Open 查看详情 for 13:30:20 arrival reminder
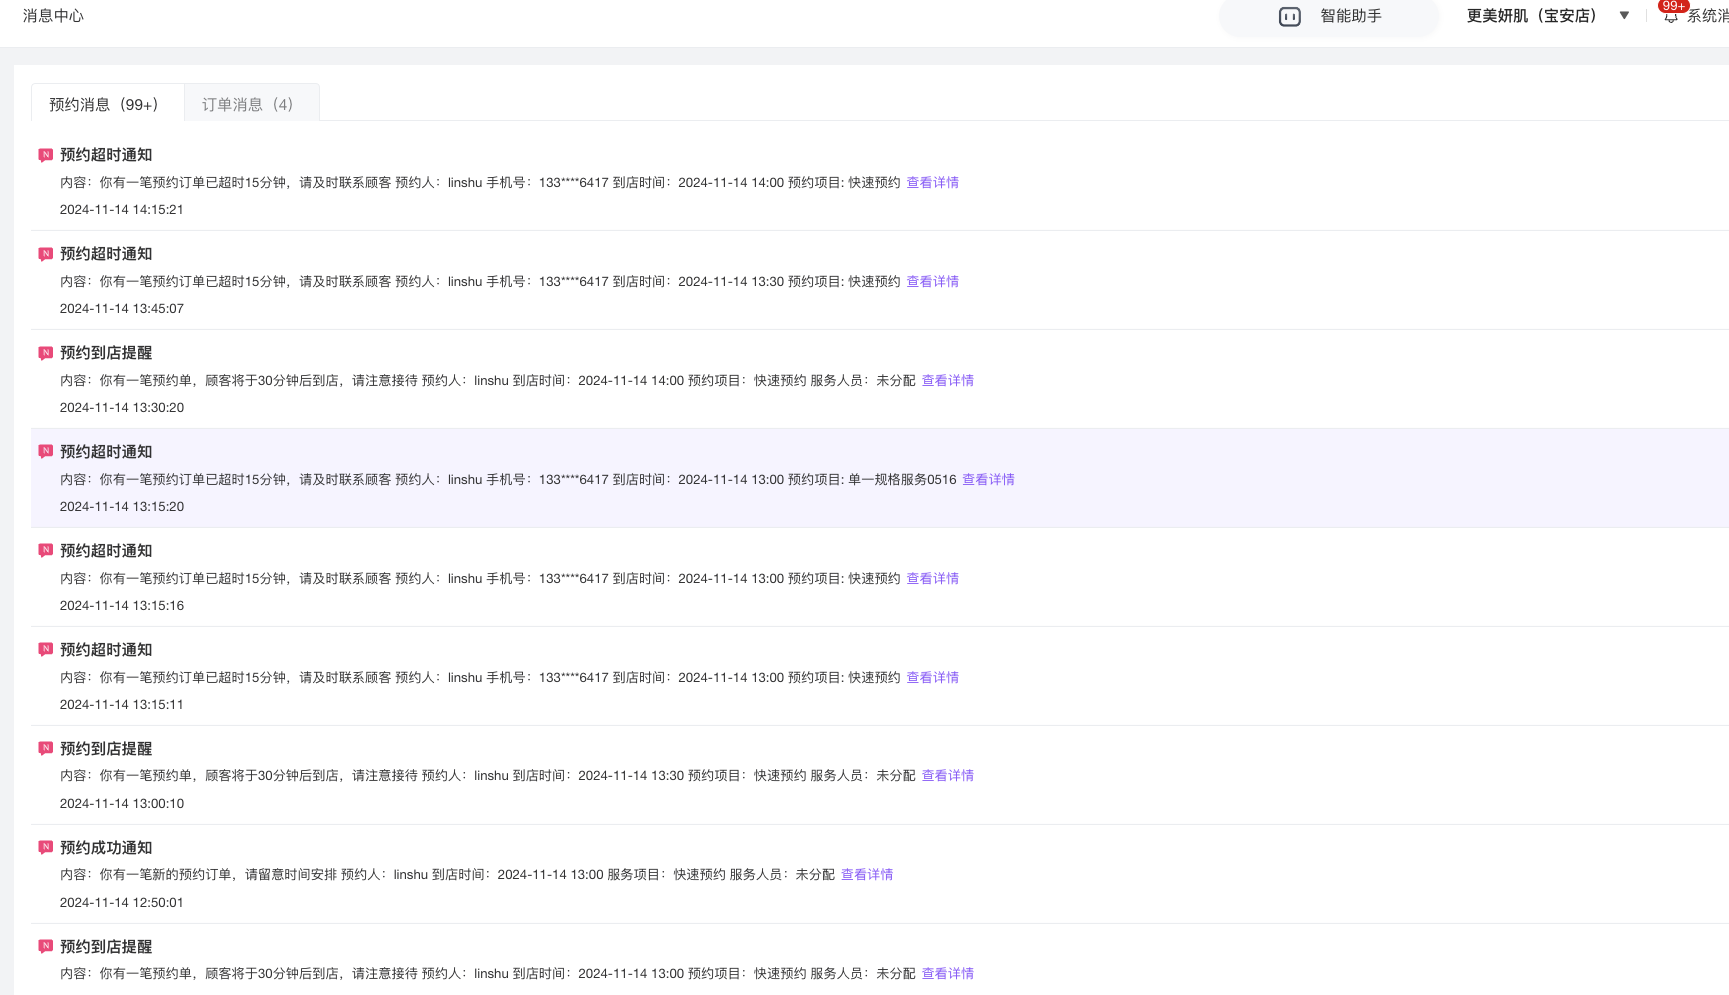The width and height of the screenshot is (1729, 995). click(947, 381)
